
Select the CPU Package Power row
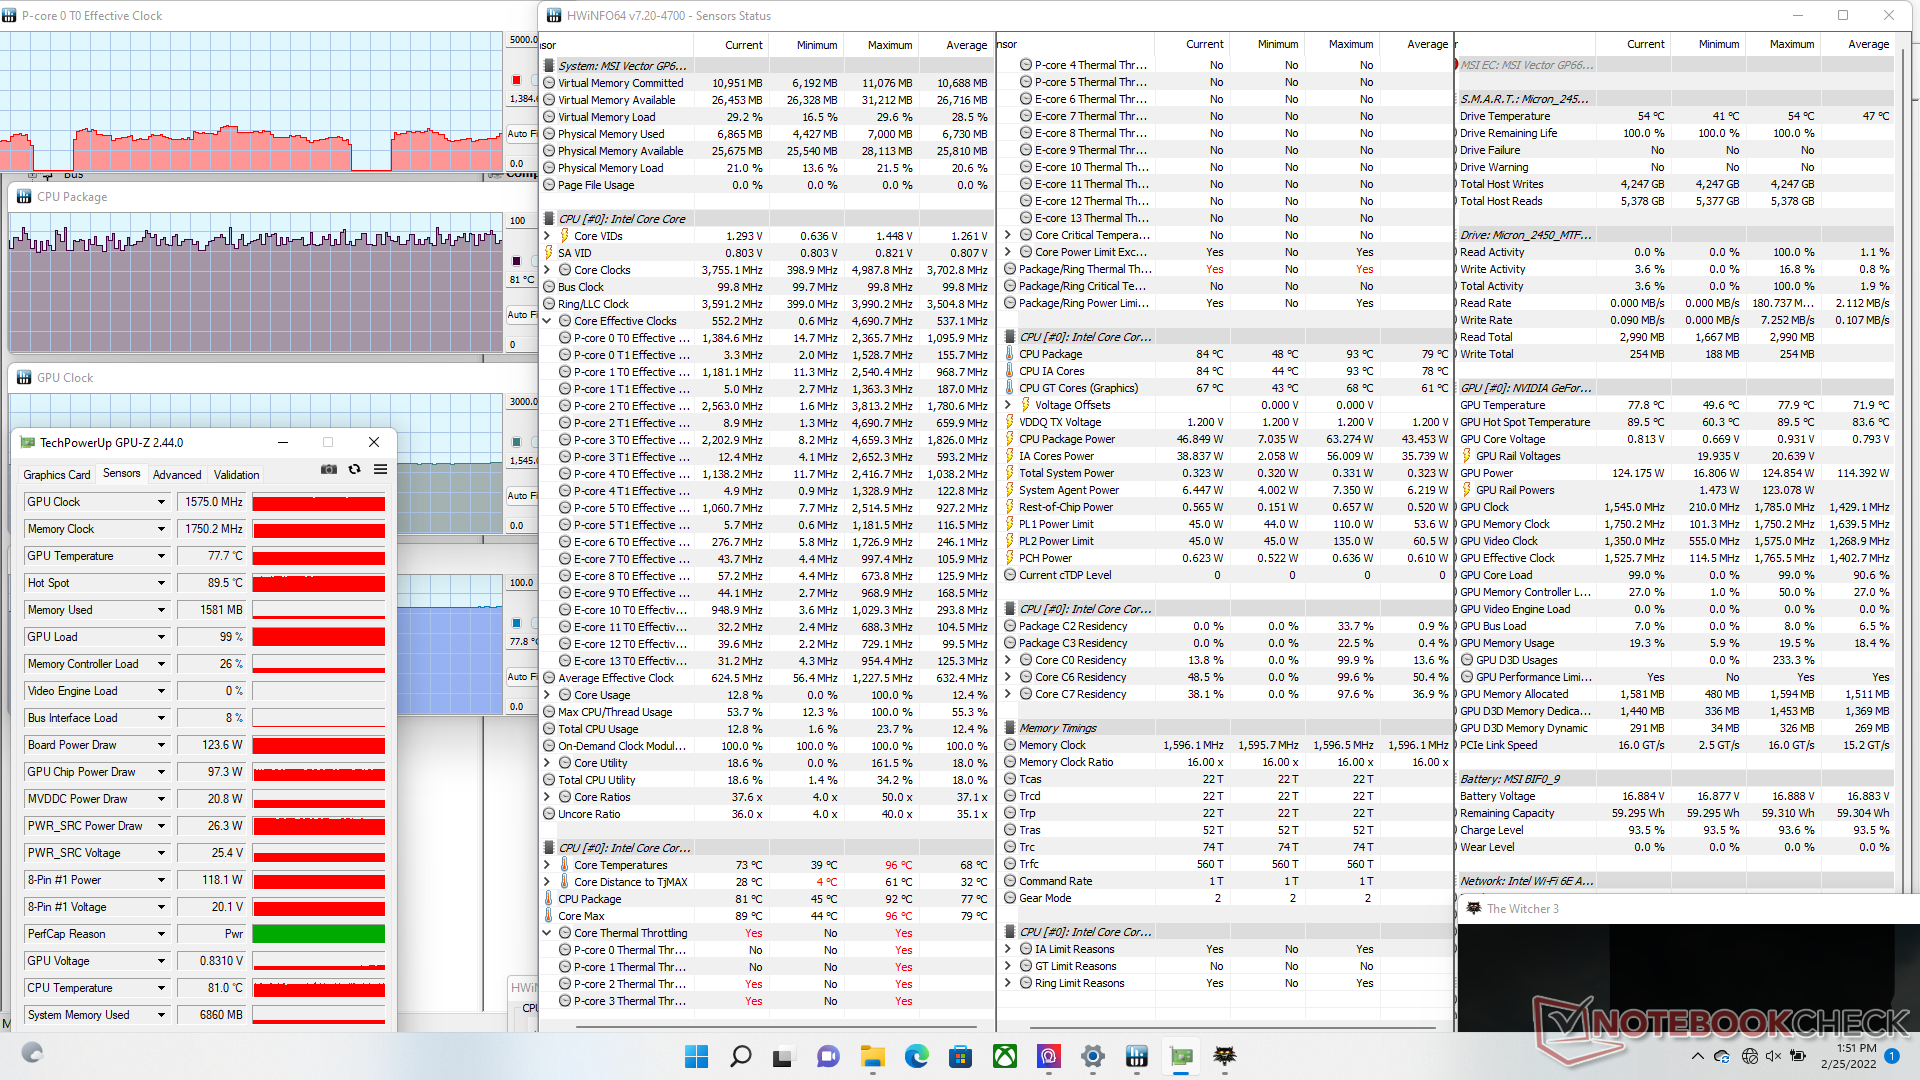pyautogui.click(x=1227, y=439)
